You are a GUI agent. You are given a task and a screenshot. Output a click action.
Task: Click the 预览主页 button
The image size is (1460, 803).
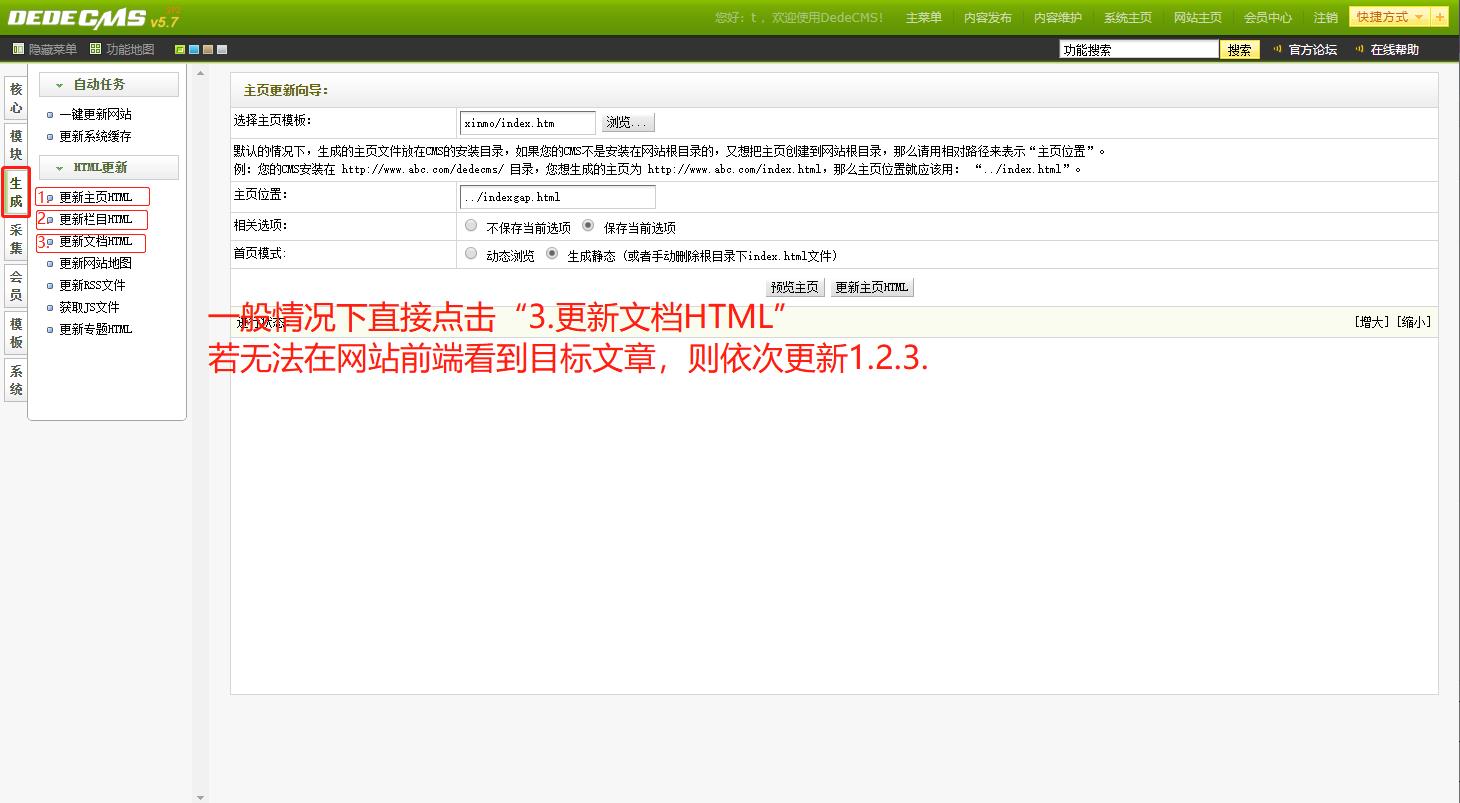(795, 287)
